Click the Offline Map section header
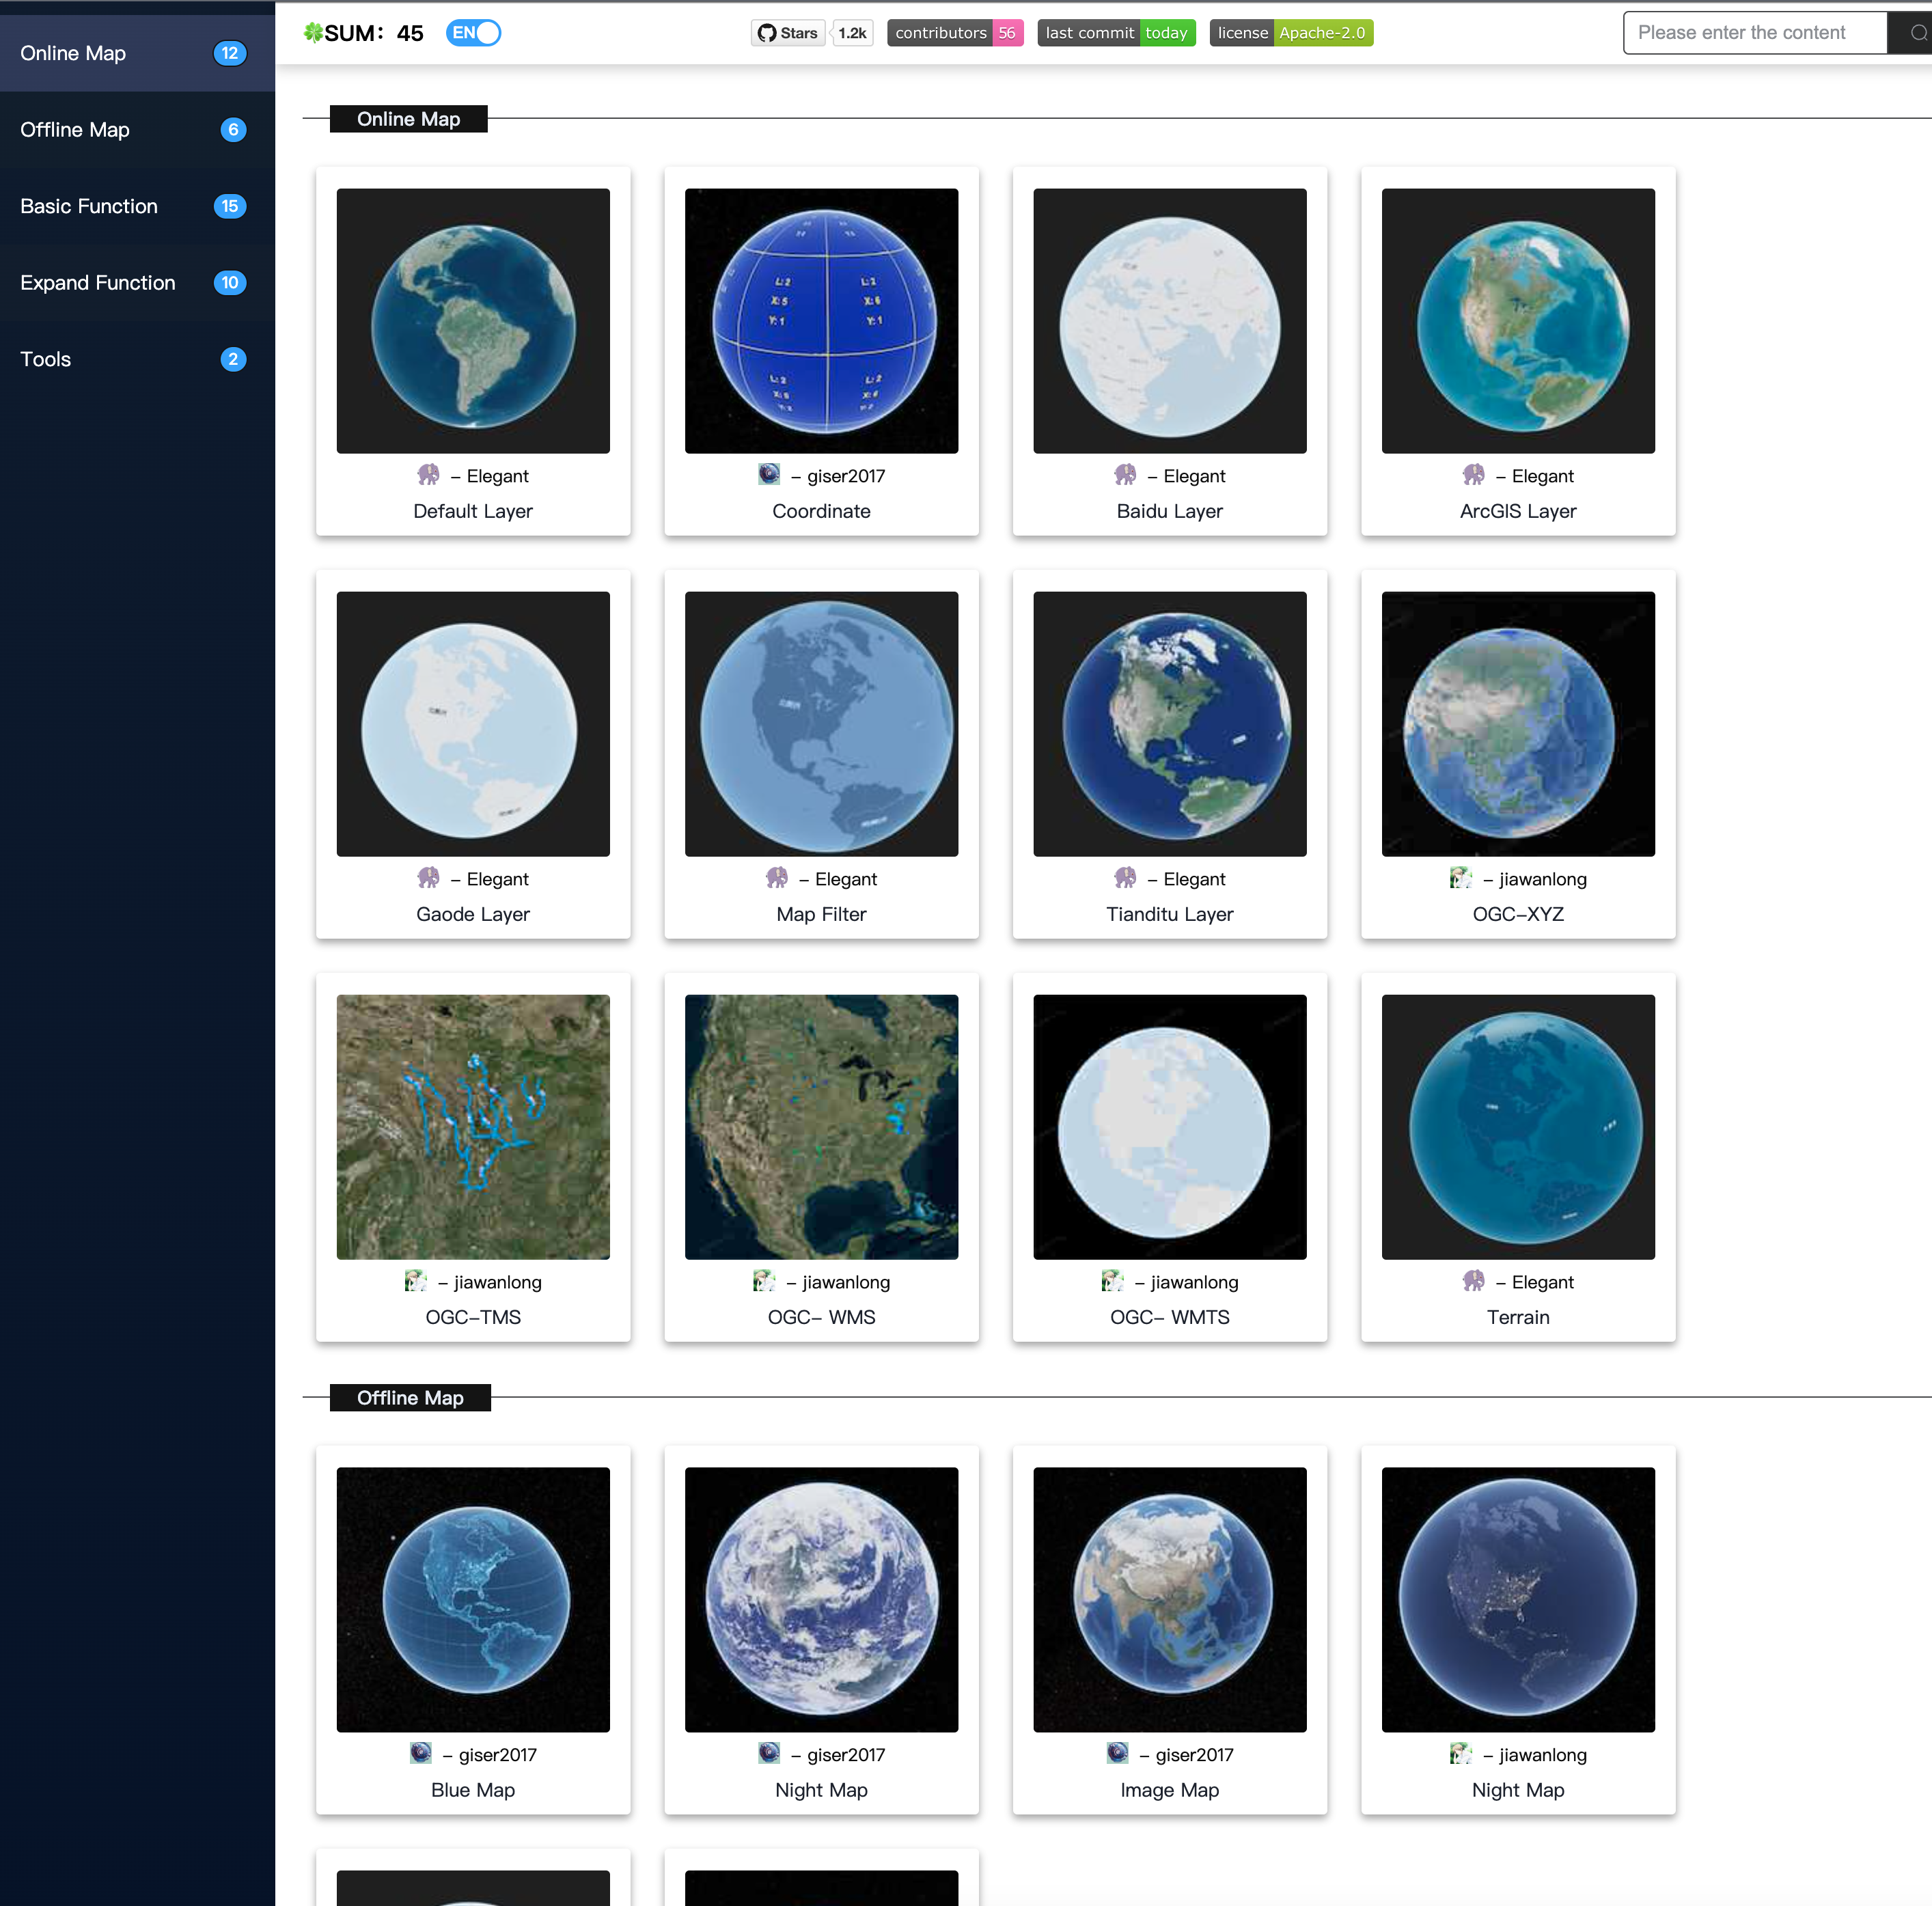1932x1906 pixels. 410,1398
